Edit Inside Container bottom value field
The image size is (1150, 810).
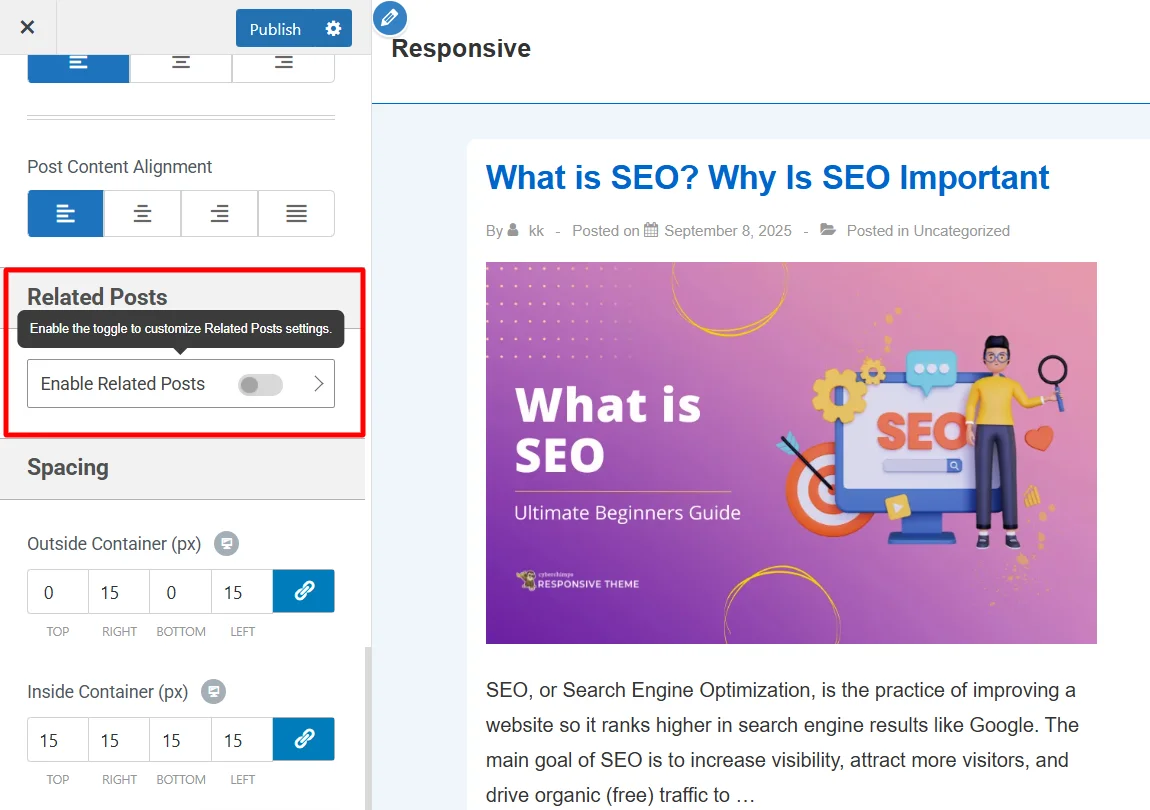[180, 740]
